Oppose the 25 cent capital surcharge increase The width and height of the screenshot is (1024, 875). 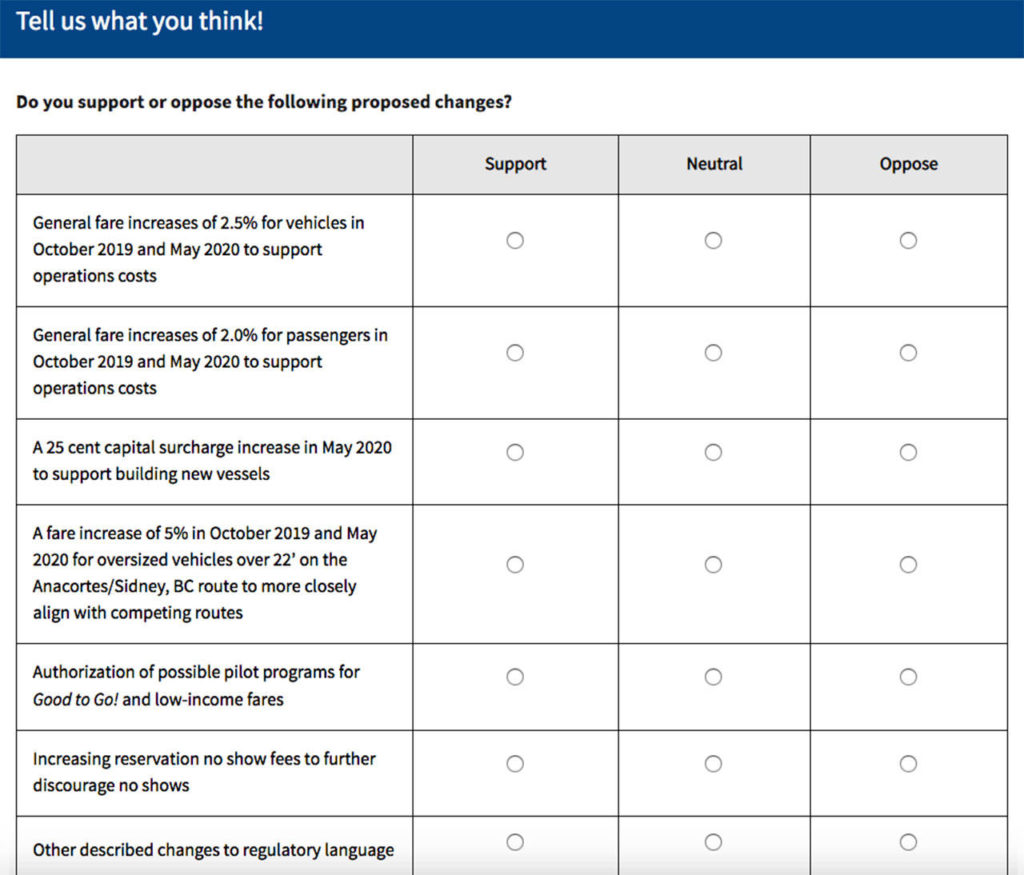[908, 452]
